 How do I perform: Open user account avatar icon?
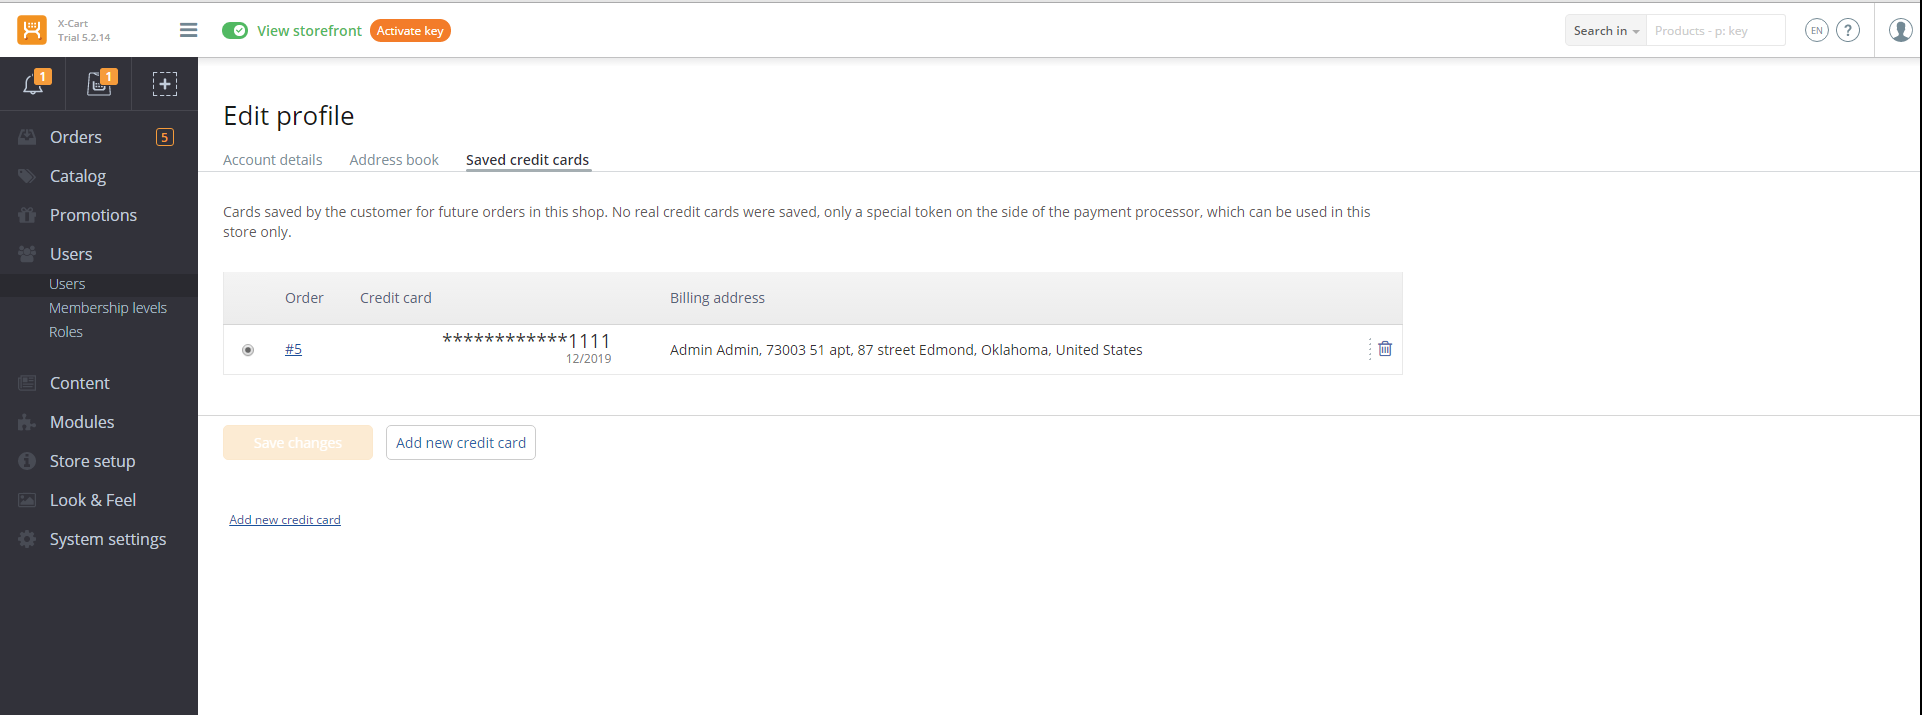1900,30
